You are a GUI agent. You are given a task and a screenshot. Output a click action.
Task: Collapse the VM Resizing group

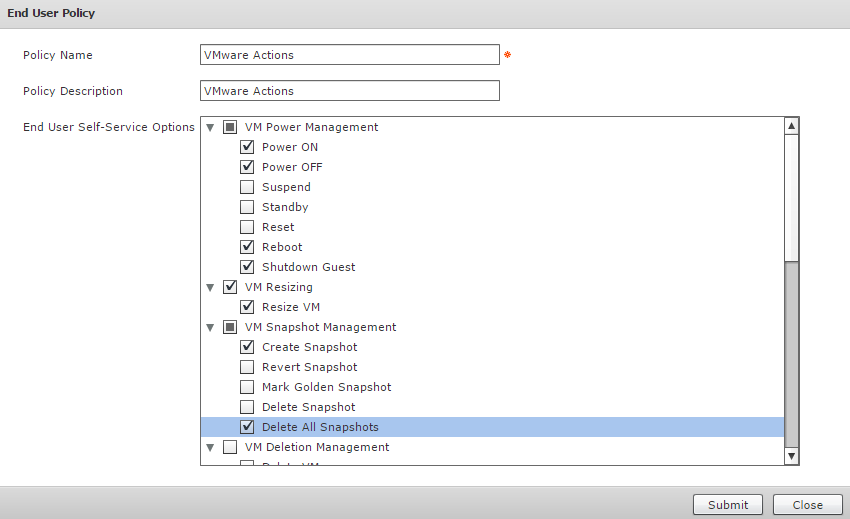(x=210, y=288)
